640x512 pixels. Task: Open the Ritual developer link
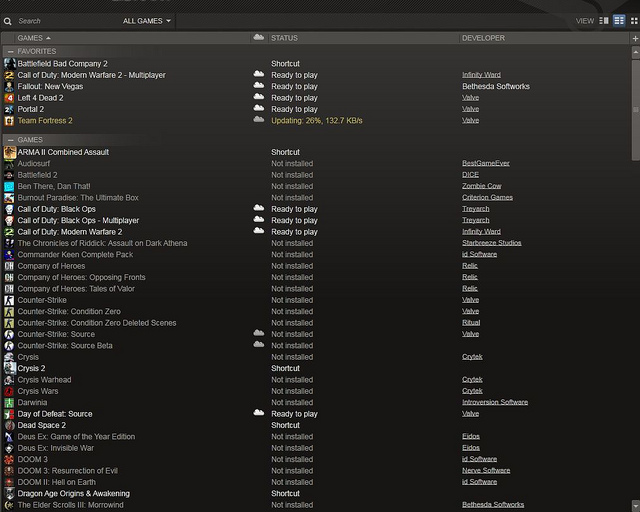(x=471, y=323)
